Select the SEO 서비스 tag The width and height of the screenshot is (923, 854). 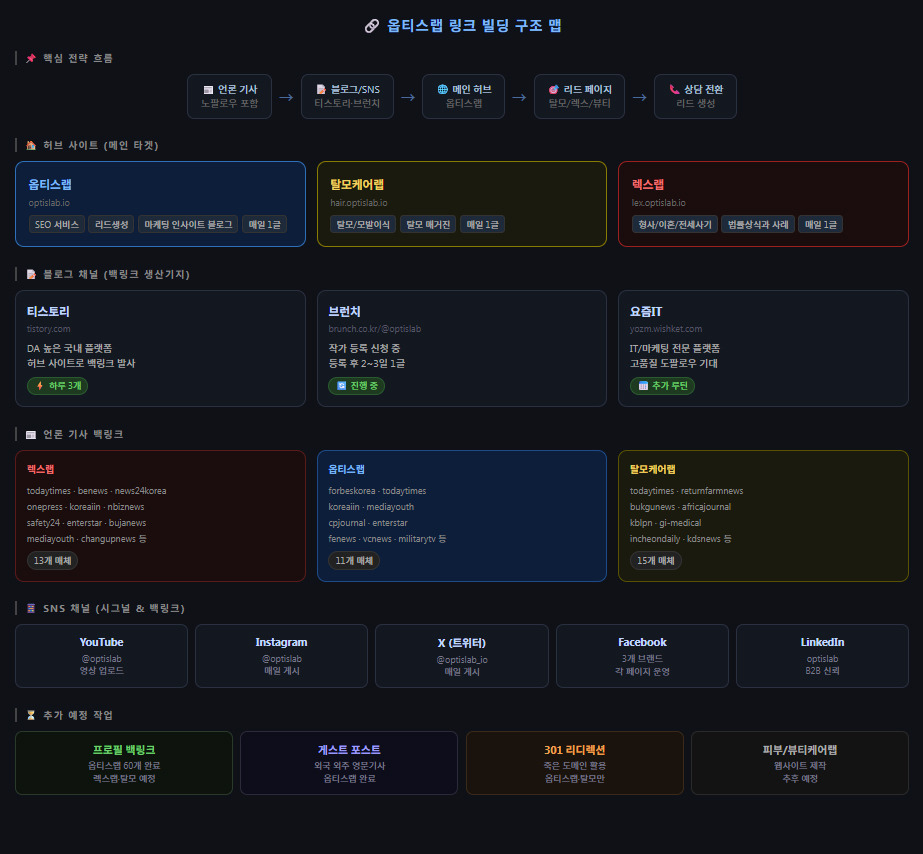click(x=57, y=225)
